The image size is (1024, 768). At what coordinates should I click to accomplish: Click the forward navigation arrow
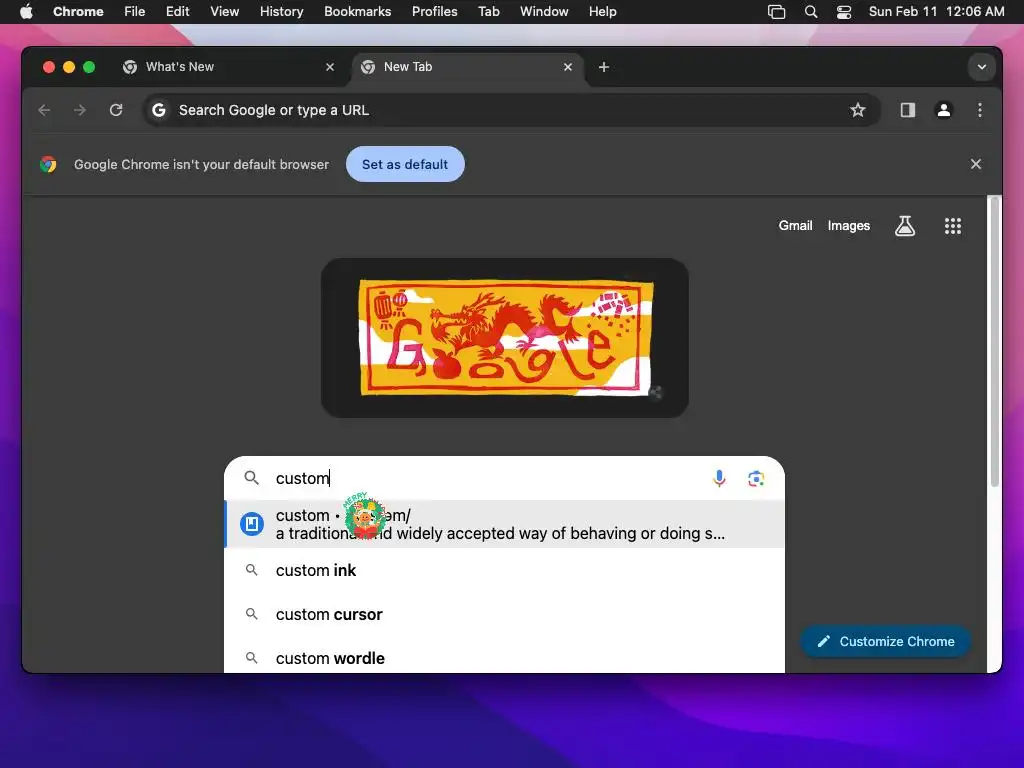click(x=80, y=110)
